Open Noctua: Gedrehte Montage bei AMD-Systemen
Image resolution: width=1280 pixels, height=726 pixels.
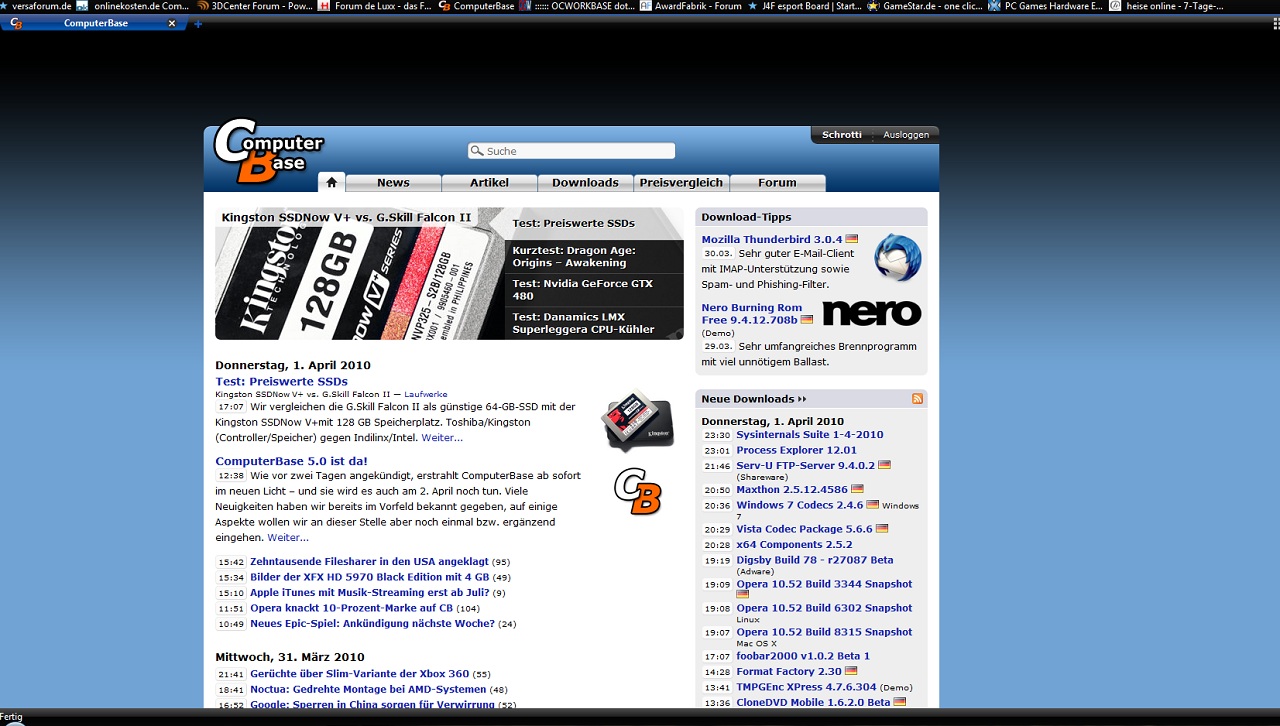tap(368, 690)
